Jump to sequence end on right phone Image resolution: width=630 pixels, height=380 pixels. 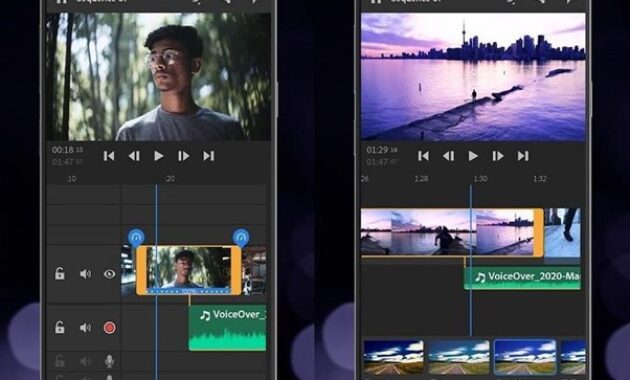point(523,156)
